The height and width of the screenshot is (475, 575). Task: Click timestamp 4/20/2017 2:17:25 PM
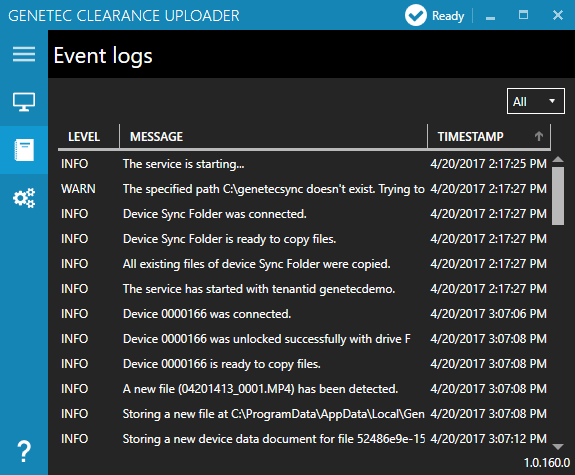coord(488,164)
